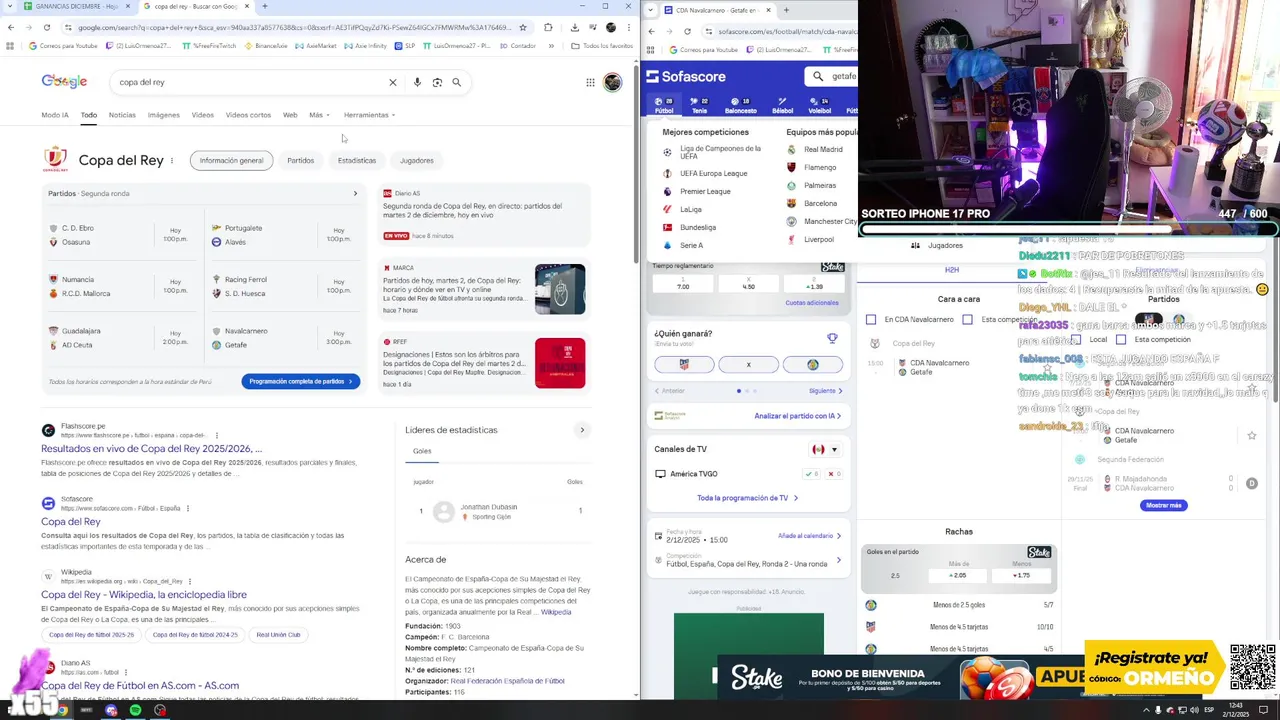Screen dimensions: 1280x720
Task: Open the Copa del Rey three-dot menu
Action: point(172,160)
